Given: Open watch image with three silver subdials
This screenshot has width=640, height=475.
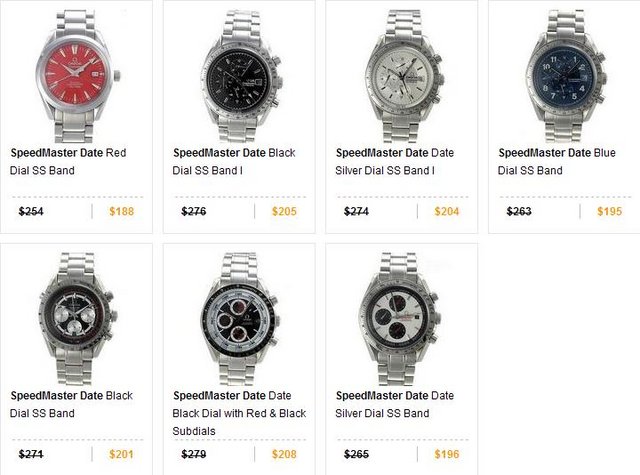Looking at the screenshot, I should (78, 318).
